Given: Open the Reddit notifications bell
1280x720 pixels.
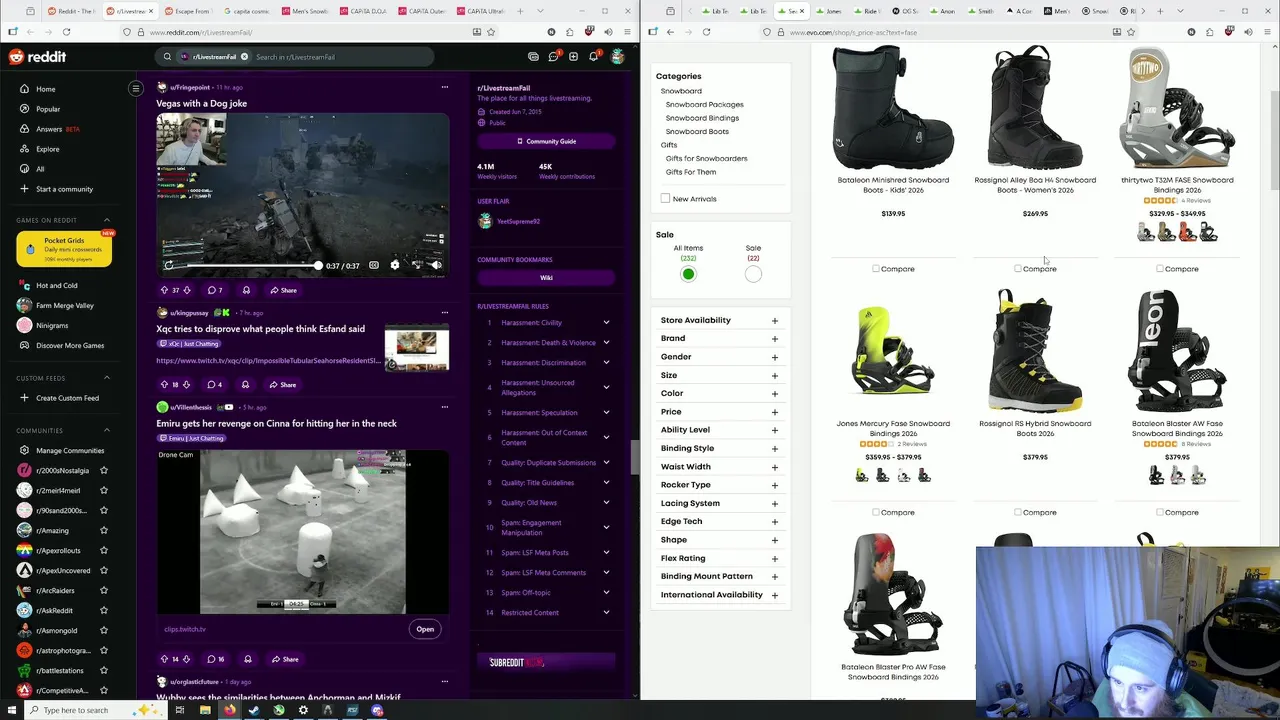Looking at the screenshot, I should coord(593,57).
